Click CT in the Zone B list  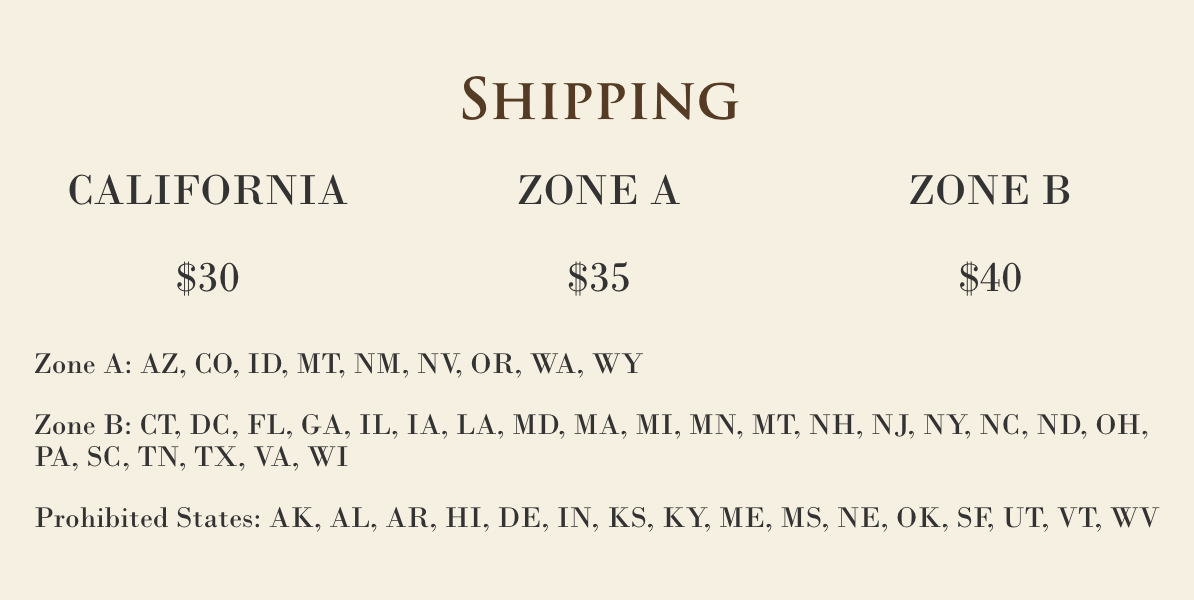158,425
